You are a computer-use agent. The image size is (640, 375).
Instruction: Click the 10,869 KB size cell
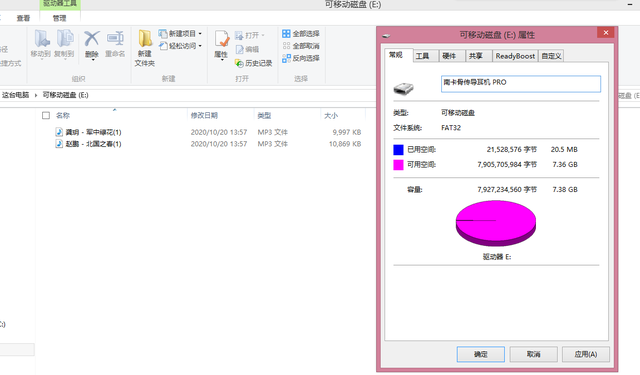345,144
